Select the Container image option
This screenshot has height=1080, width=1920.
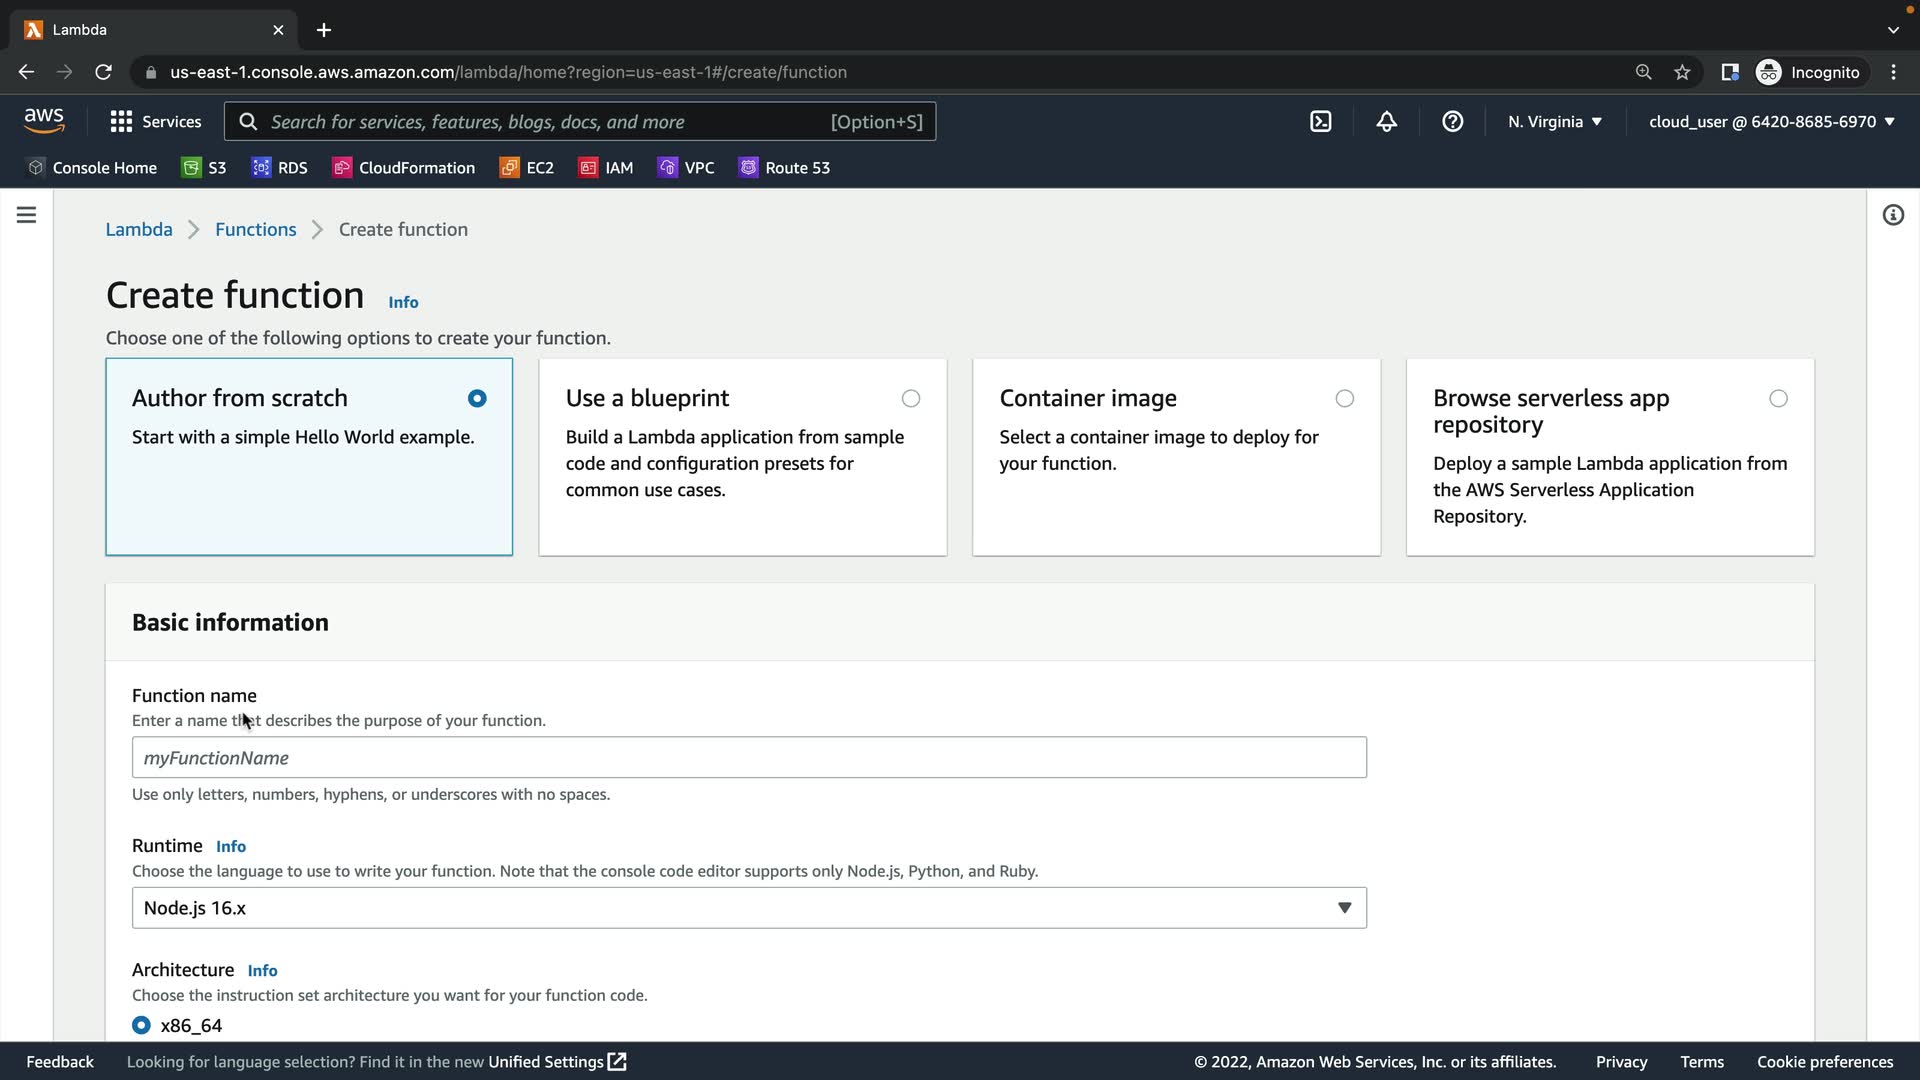1344,399
